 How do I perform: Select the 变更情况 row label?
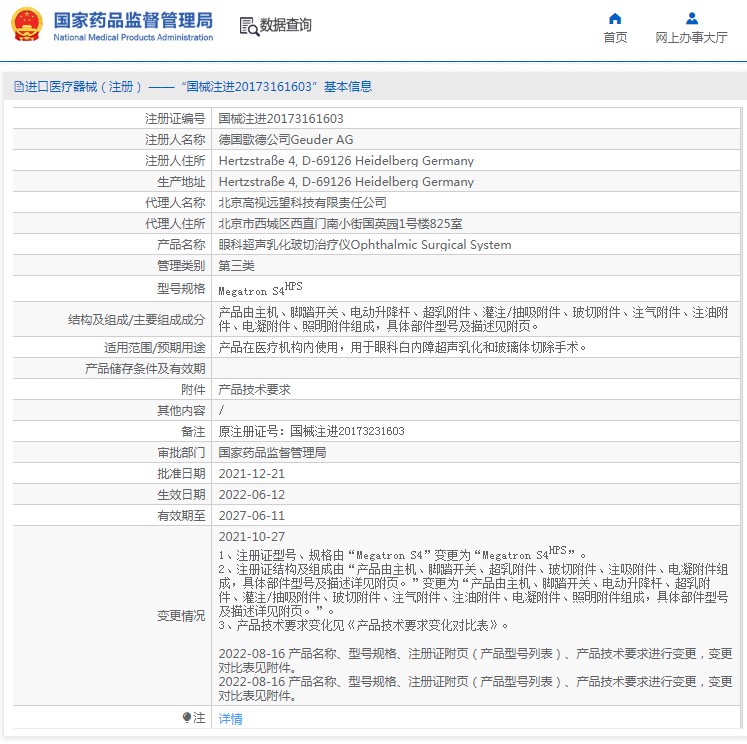coord(182,616)
